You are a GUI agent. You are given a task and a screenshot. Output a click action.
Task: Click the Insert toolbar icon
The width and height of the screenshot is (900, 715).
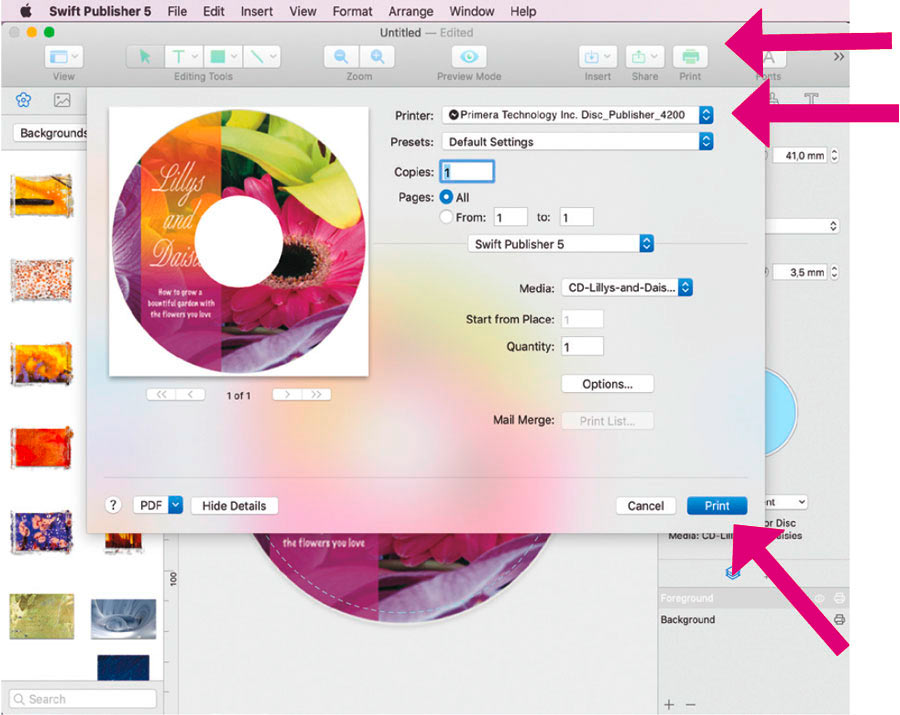click(x=598, y=57)
